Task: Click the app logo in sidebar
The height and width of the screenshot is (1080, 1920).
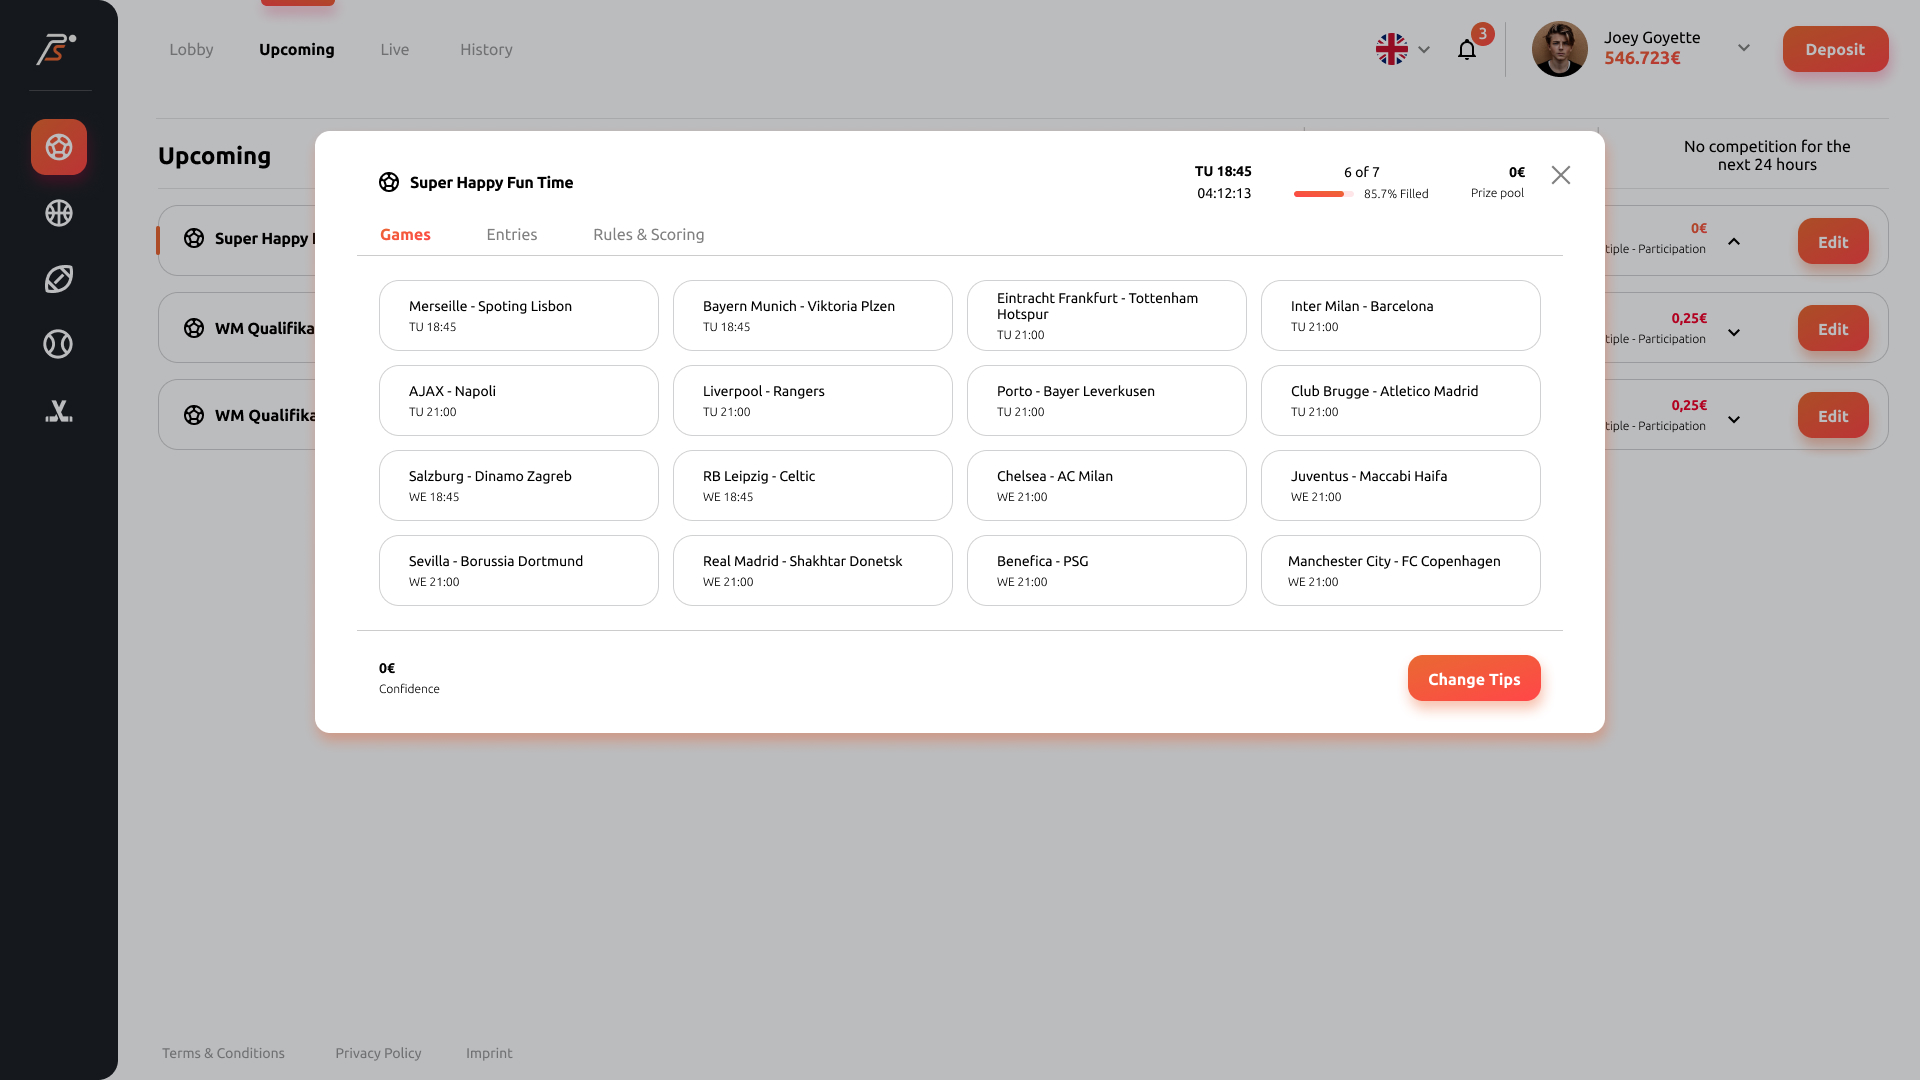Action: [56, 49]
